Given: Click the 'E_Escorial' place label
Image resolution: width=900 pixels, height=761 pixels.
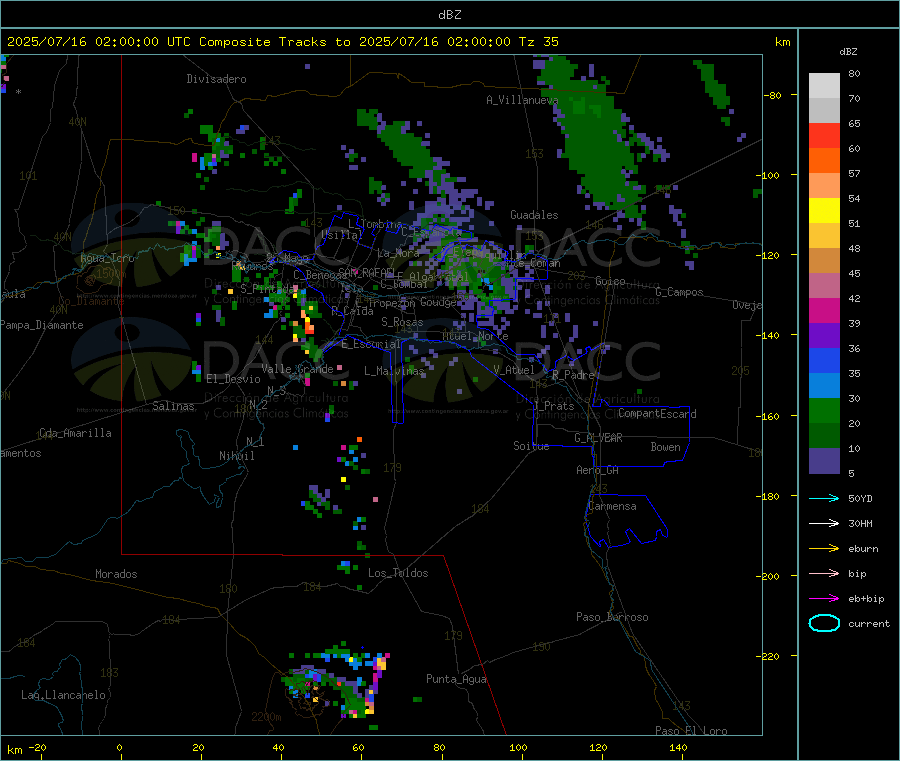Looking at the screenshot, I should [x=371, y=344].
